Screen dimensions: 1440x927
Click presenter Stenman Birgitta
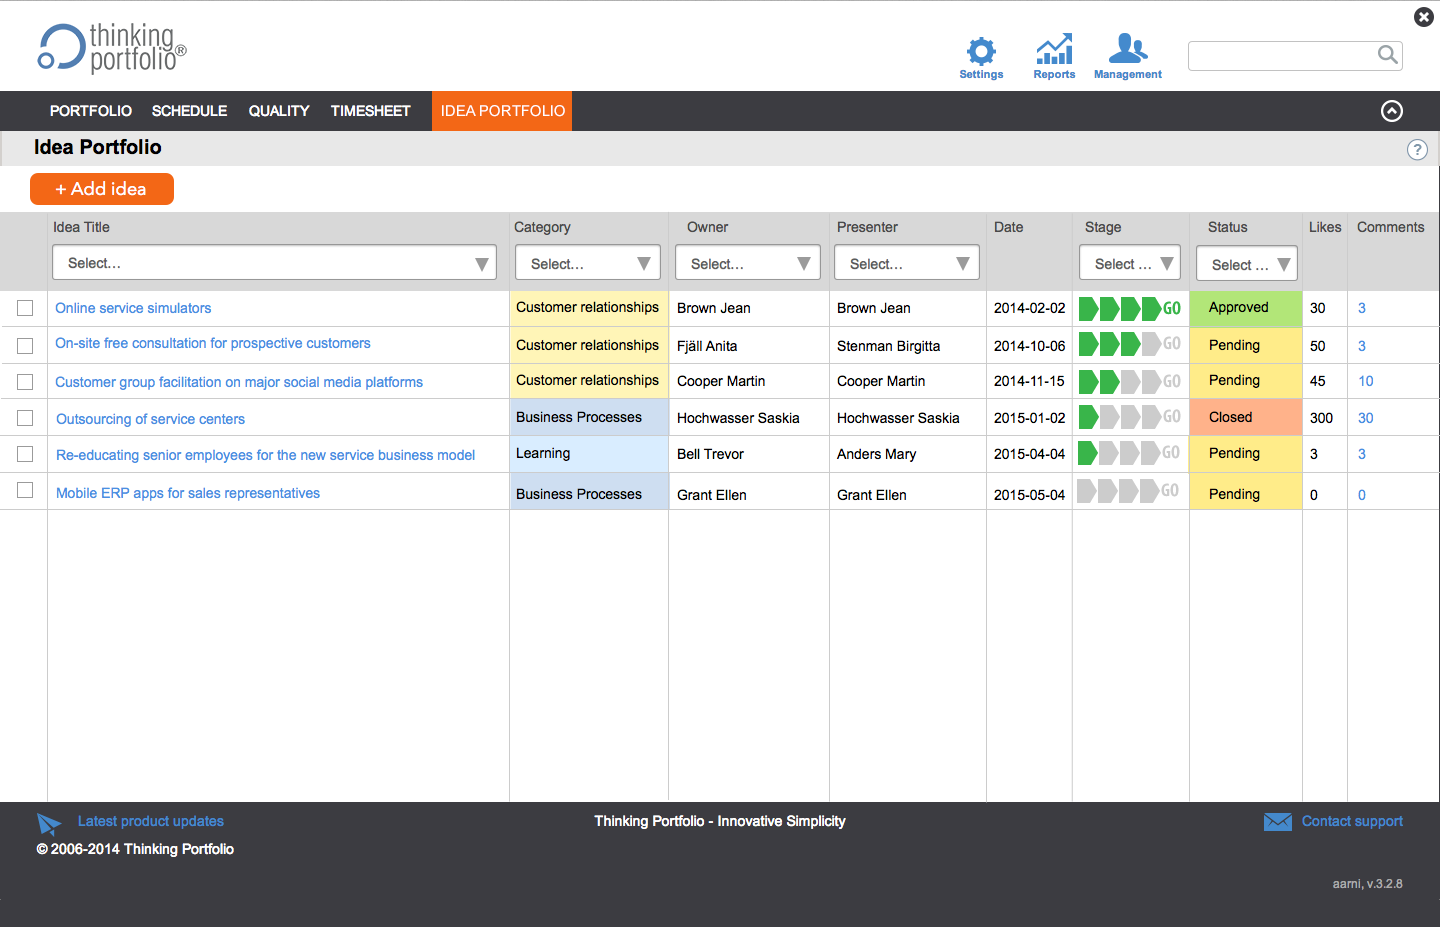pos(888,346)
